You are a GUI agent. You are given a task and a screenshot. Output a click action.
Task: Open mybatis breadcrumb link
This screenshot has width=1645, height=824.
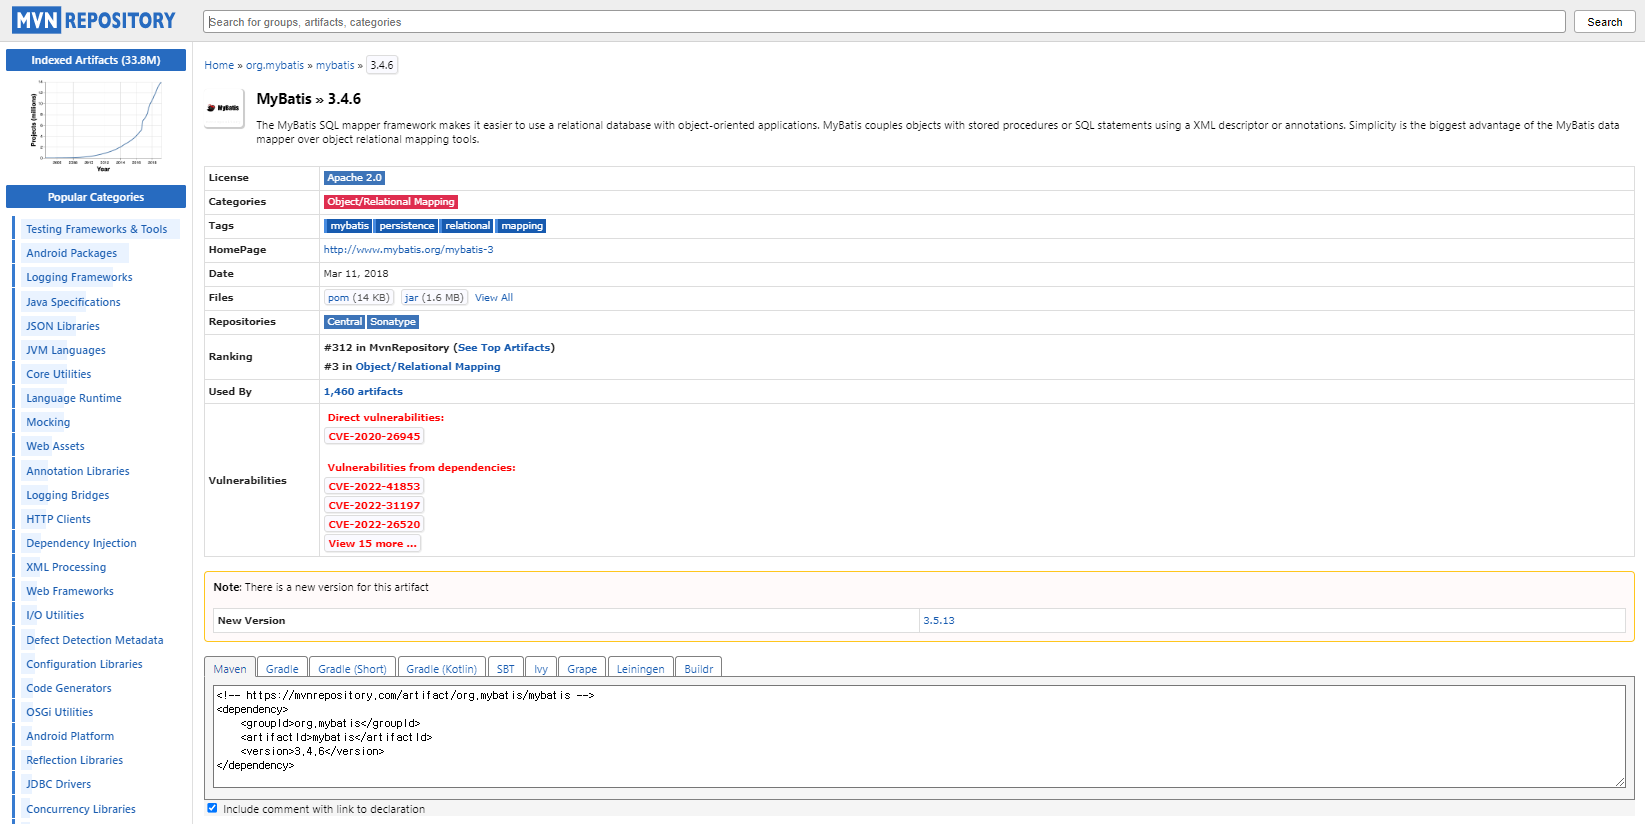(335, 65)
